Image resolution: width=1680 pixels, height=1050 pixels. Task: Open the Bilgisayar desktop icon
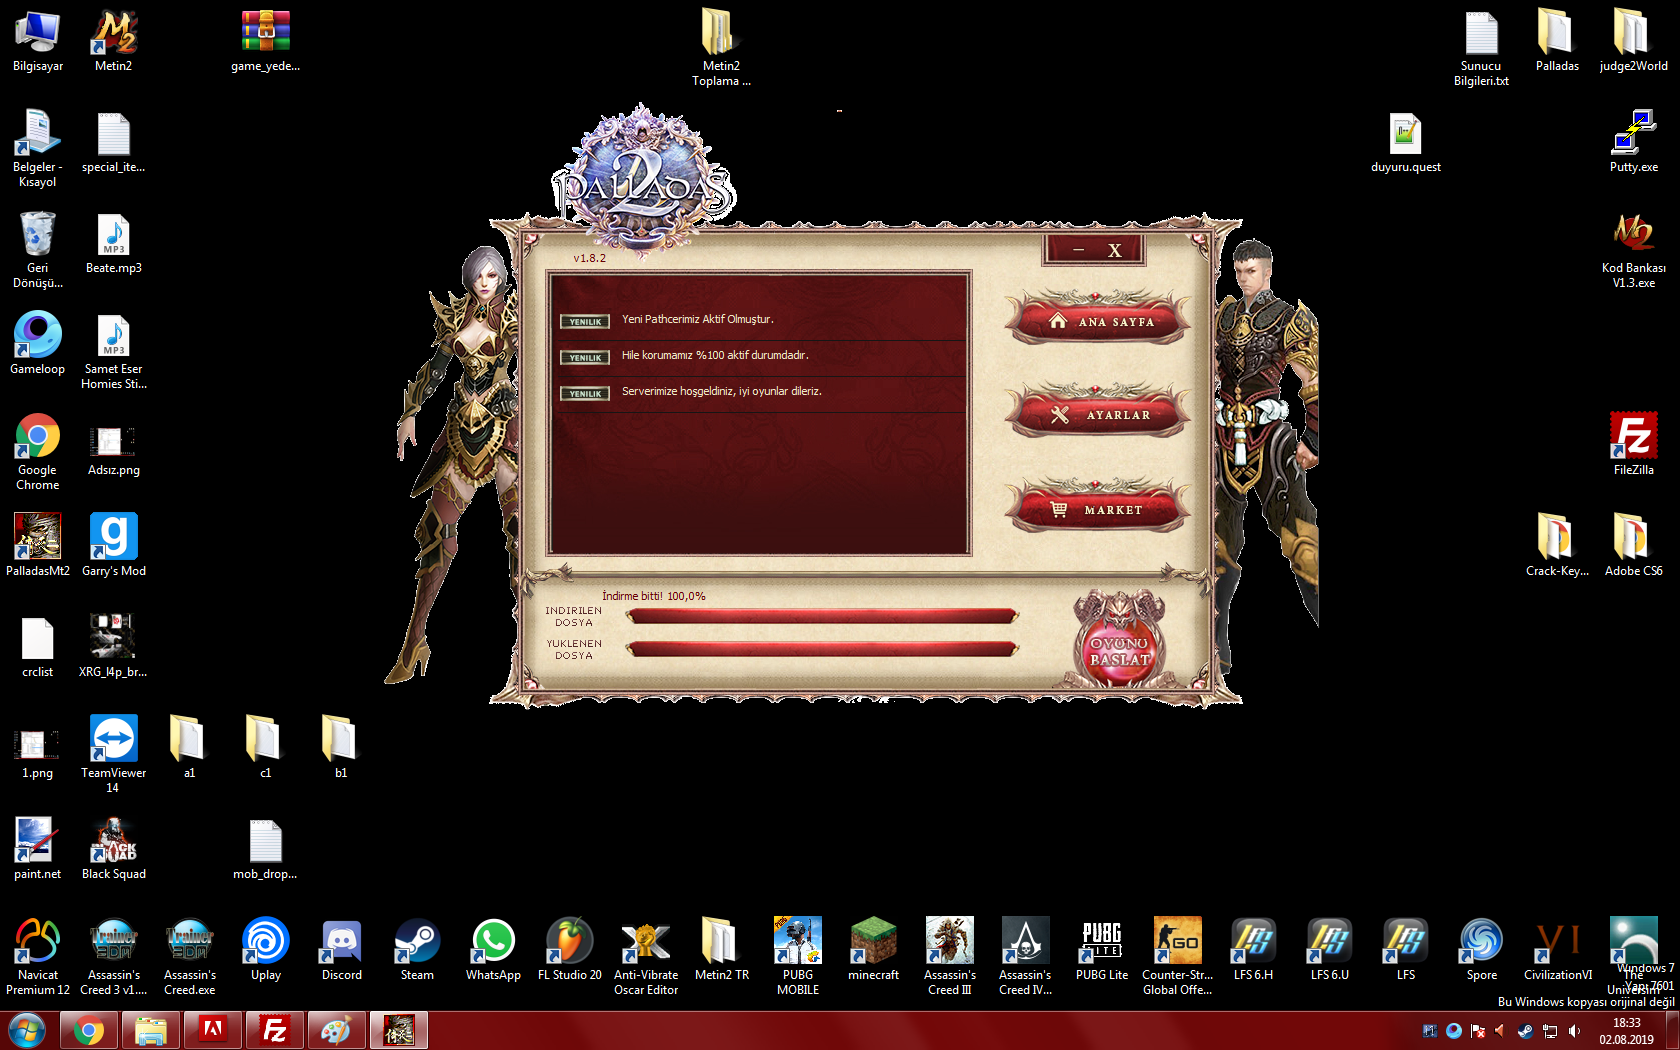(x=38, y=41)
